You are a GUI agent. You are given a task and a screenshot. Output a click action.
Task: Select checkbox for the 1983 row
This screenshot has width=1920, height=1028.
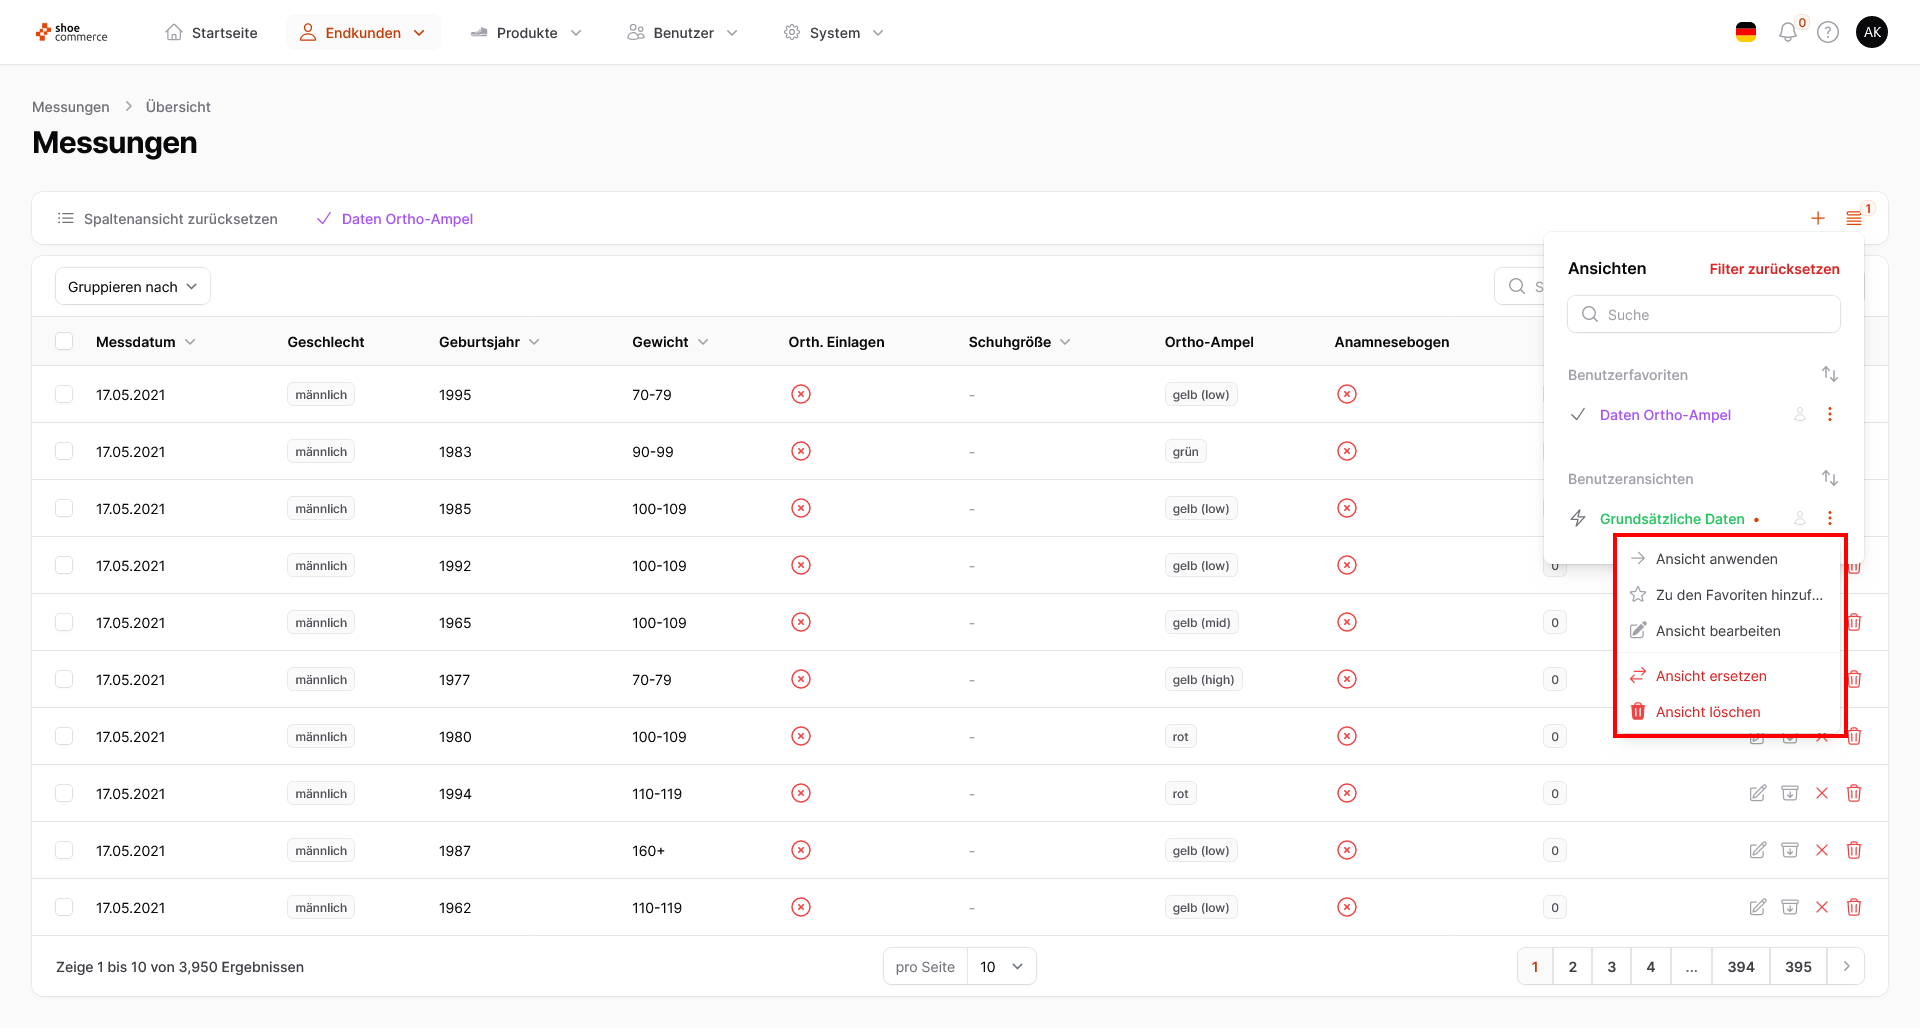(x=65, y=452)
